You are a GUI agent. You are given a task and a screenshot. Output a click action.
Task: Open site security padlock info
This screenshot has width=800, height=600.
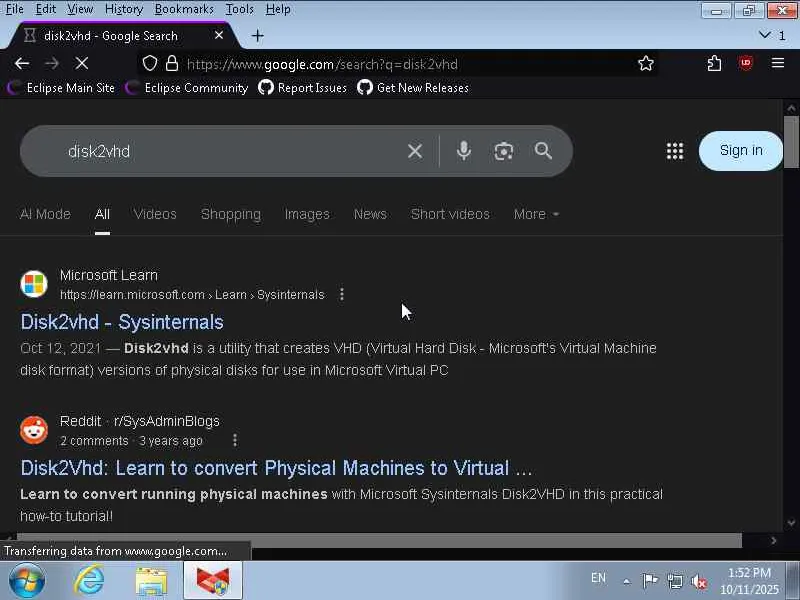pyautogui.click(x=172, y=64)
